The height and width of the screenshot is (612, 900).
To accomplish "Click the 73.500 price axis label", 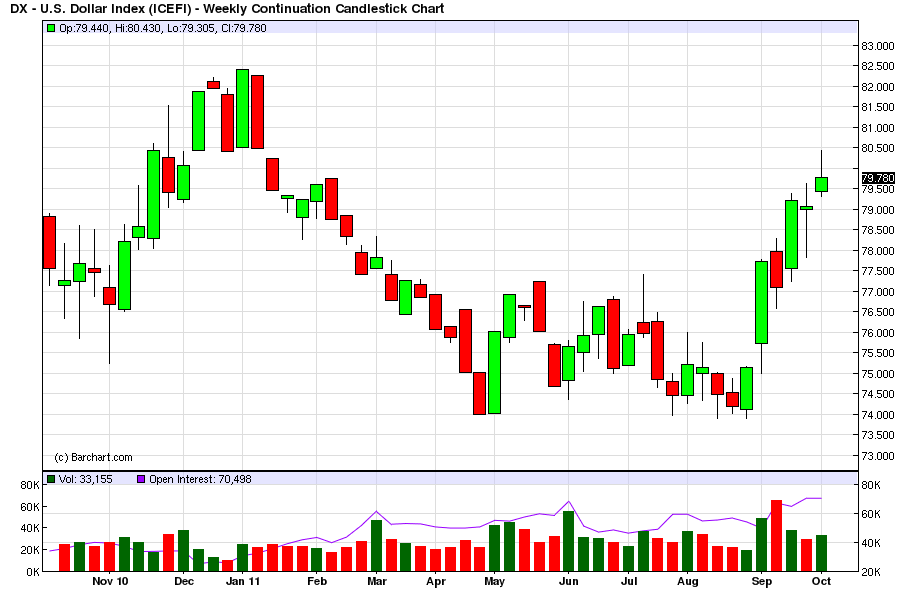I will [x=878, y=435].
